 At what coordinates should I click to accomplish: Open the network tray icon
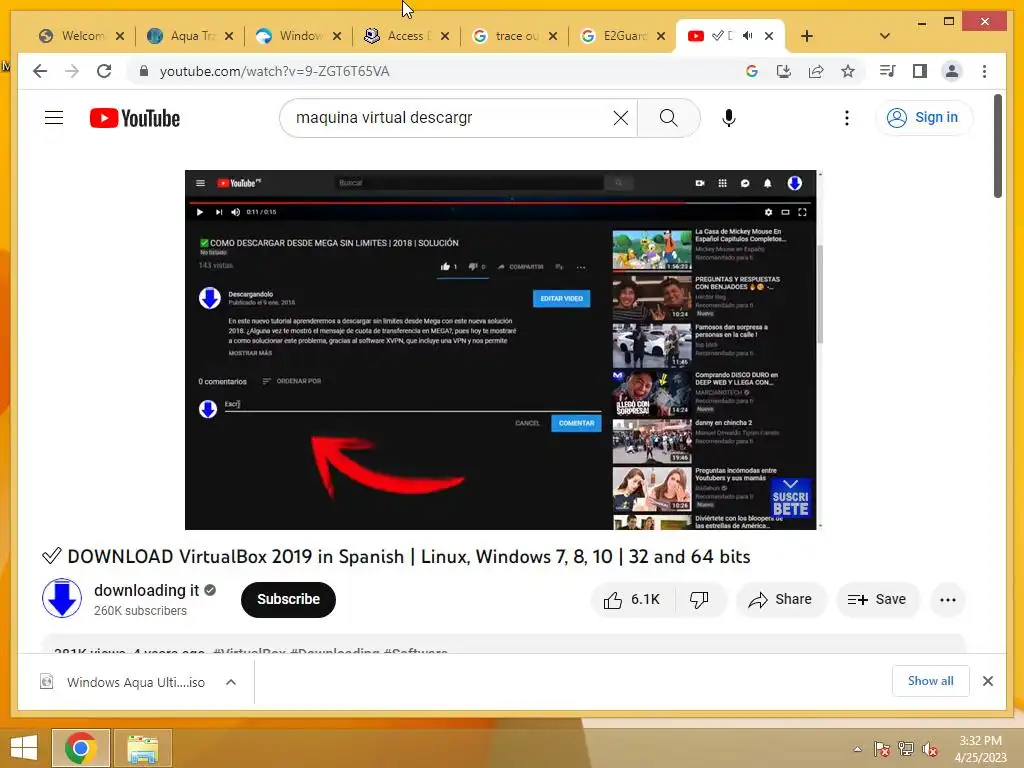pyautogui.click(x=906, y=749)
